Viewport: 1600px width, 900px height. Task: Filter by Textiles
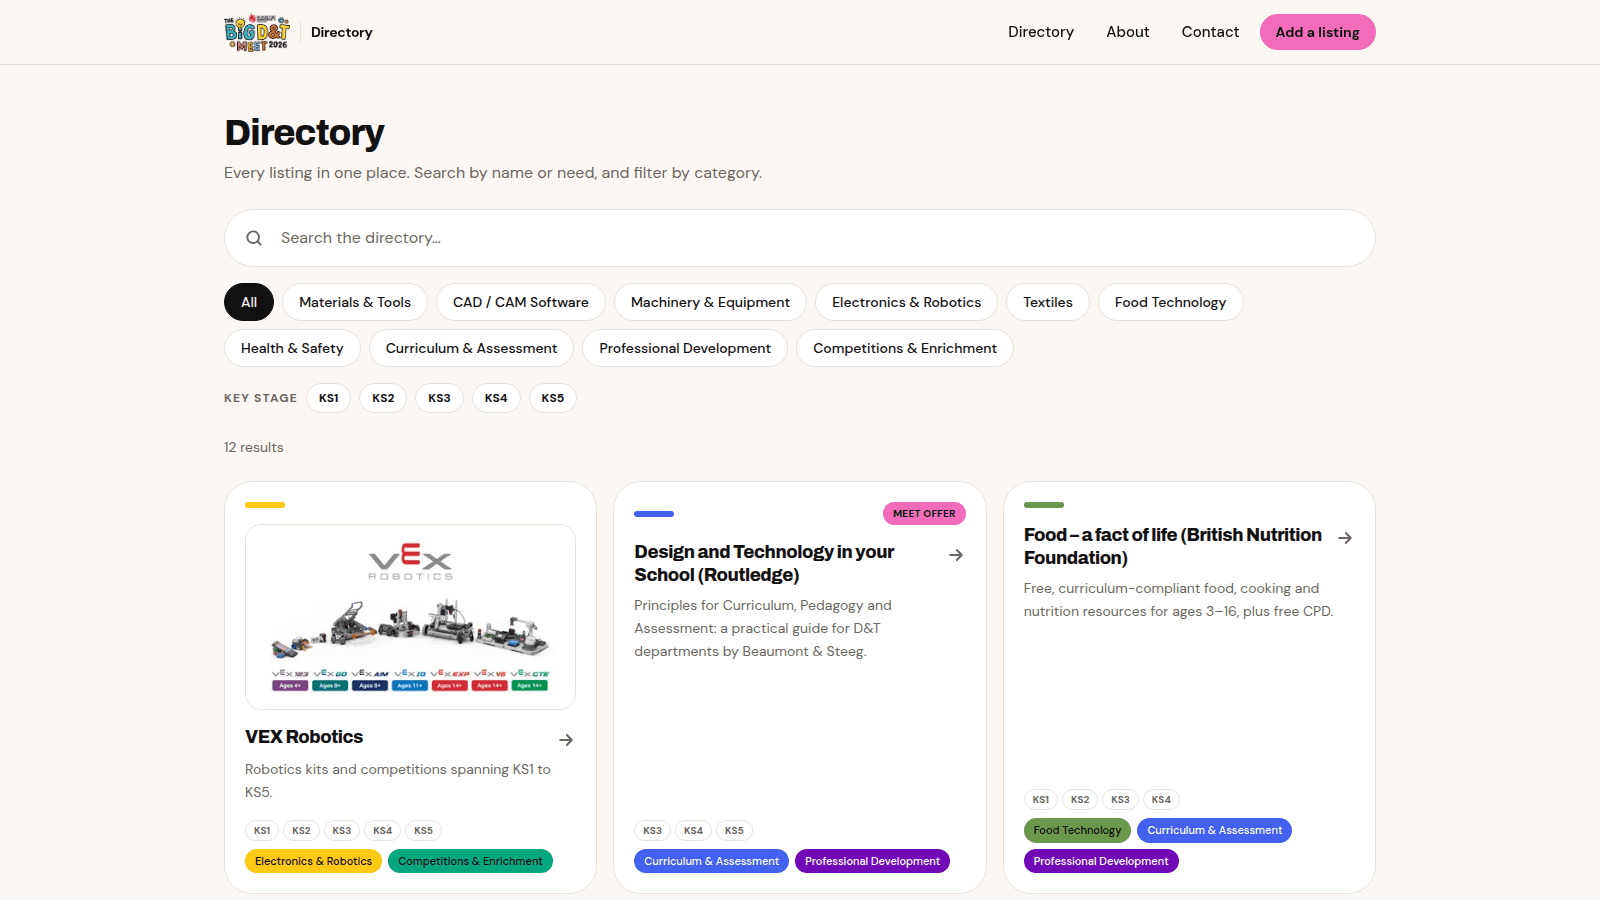pos(1048,302)
